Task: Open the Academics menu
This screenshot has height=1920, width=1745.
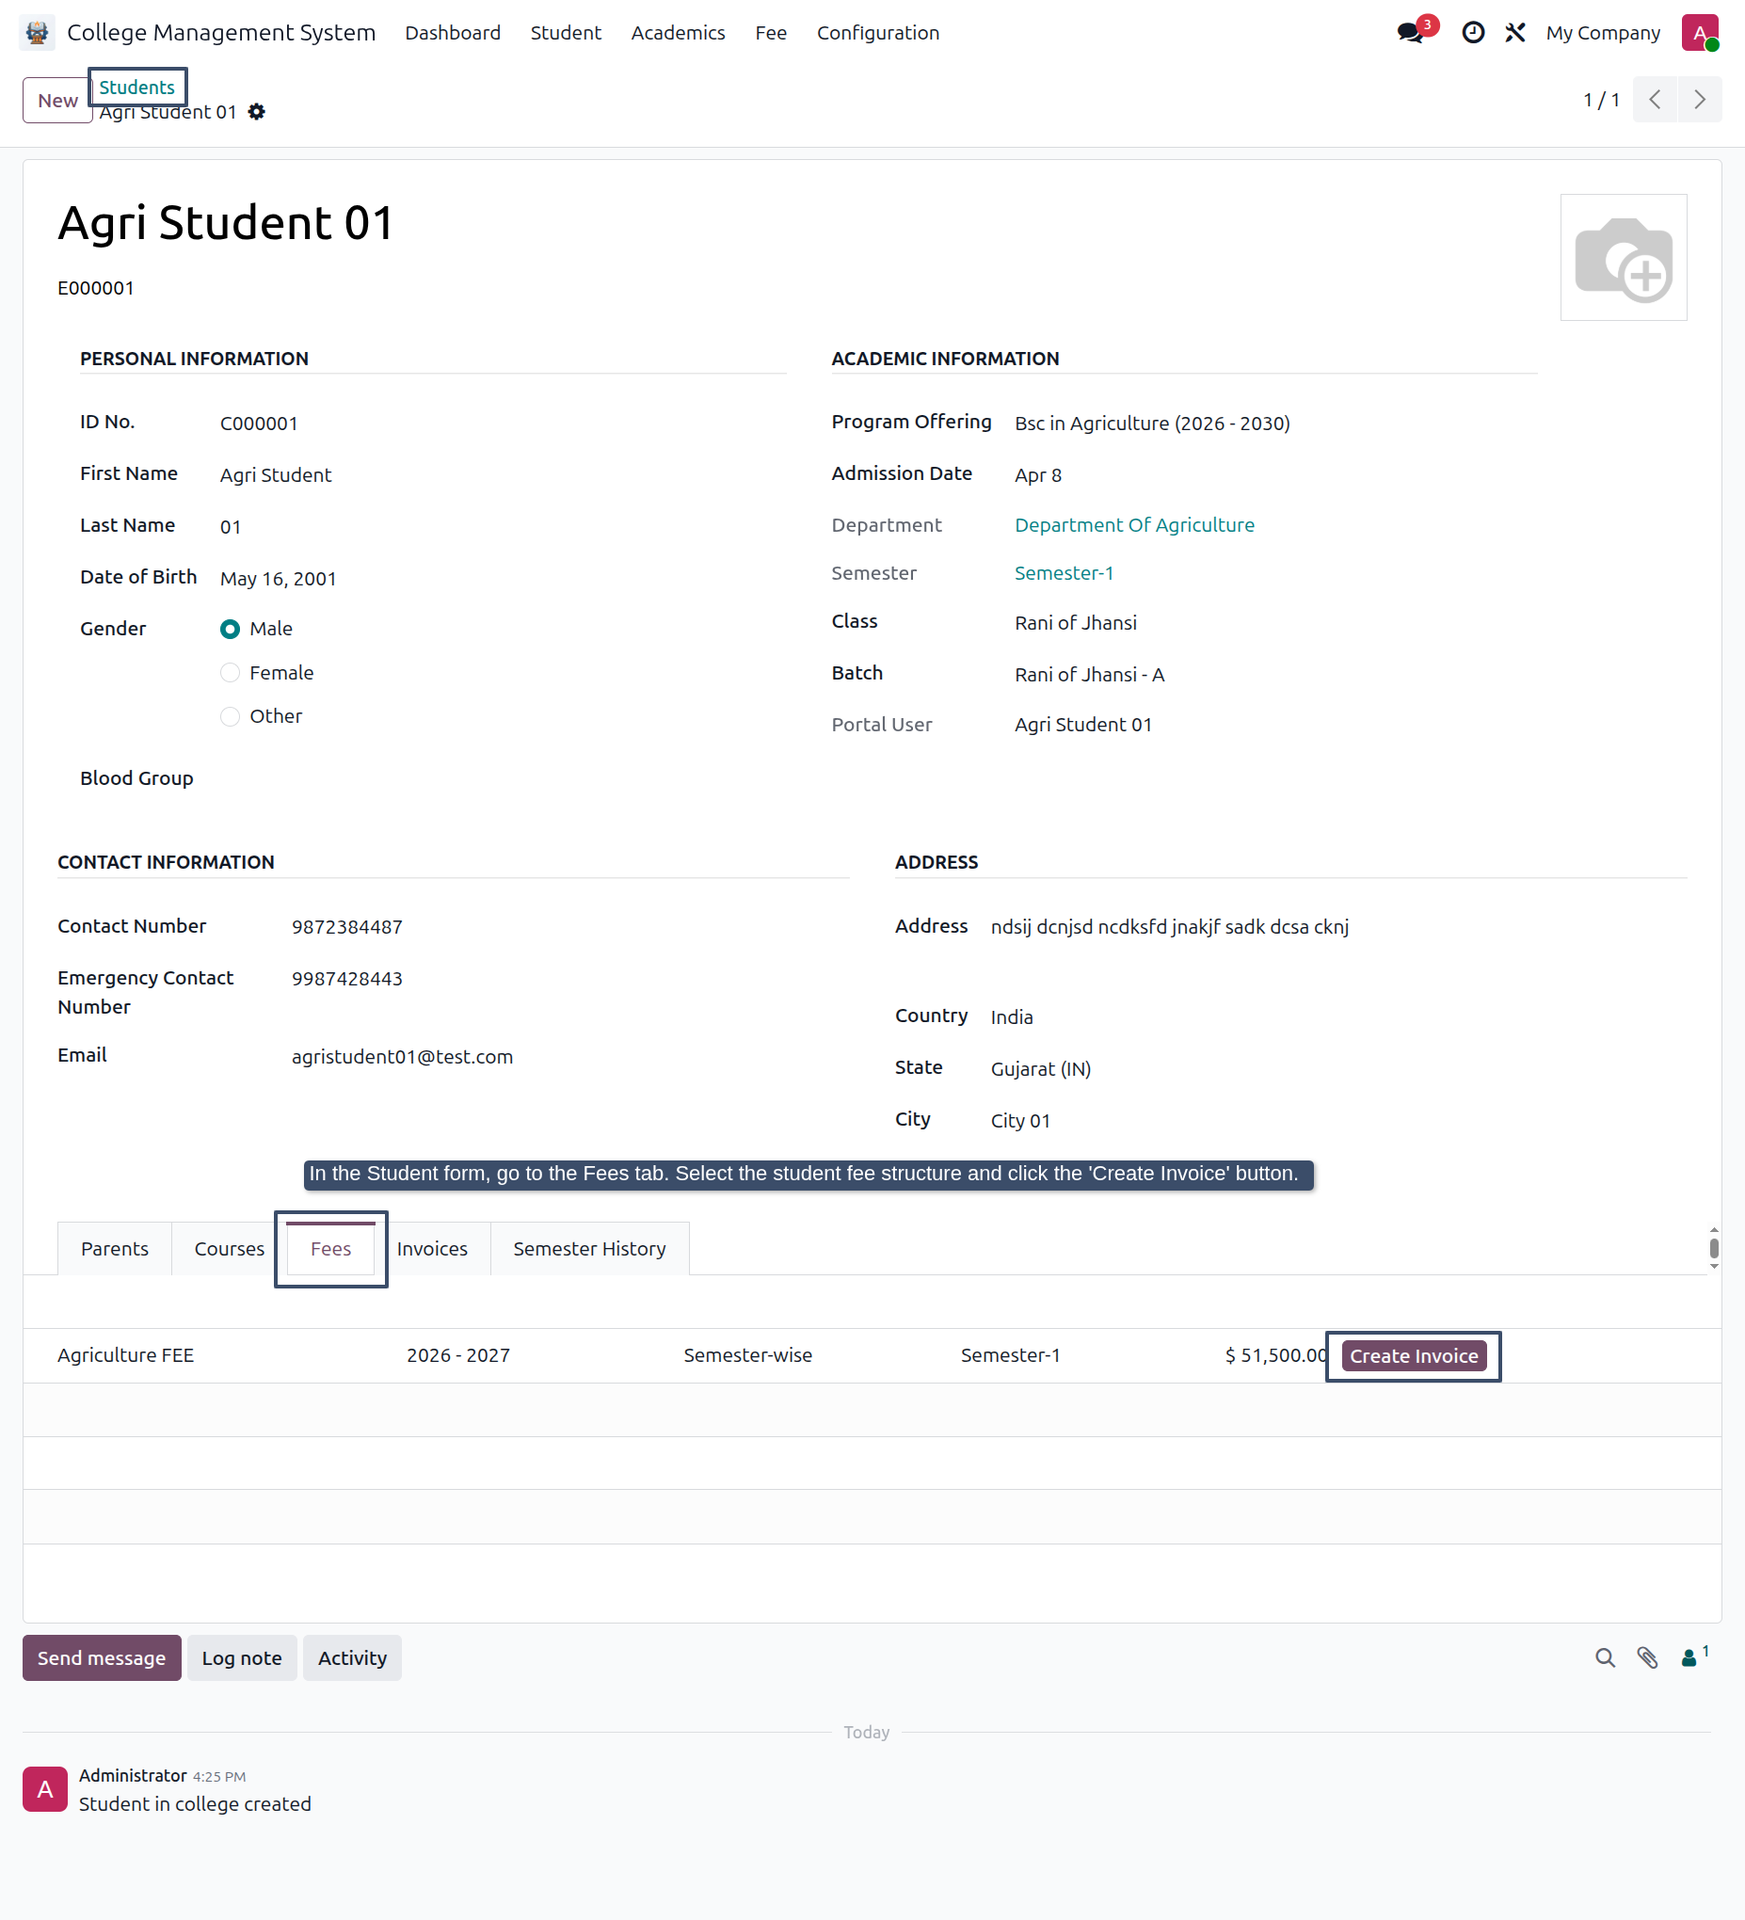Action: tap(678, 33)
